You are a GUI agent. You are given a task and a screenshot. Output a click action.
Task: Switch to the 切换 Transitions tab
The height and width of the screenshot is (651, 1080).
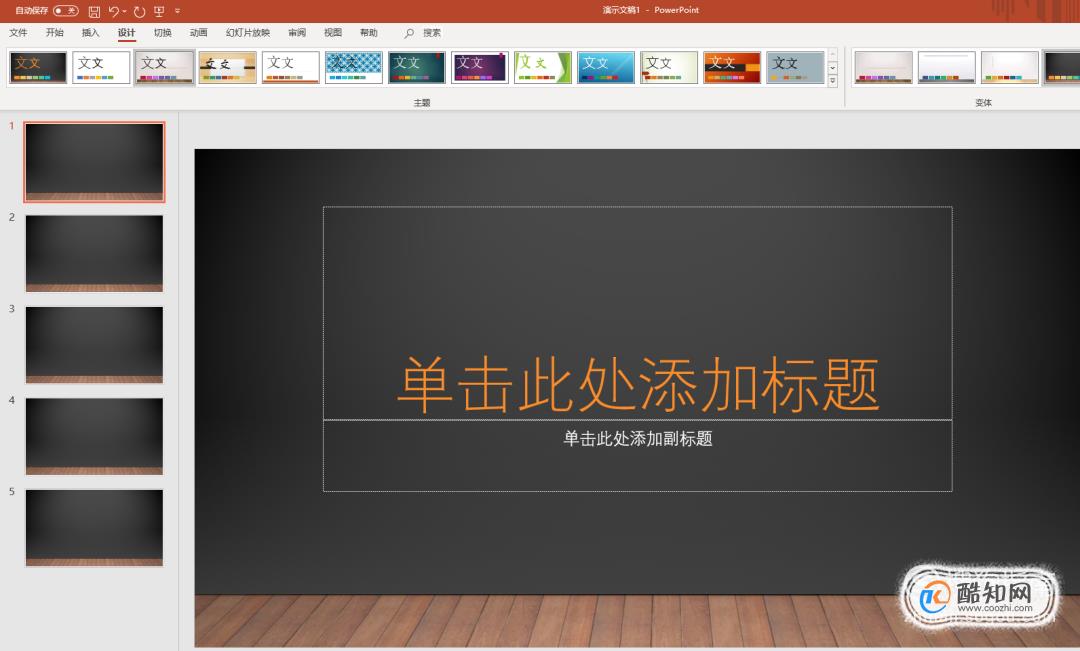tap(163, 32)
